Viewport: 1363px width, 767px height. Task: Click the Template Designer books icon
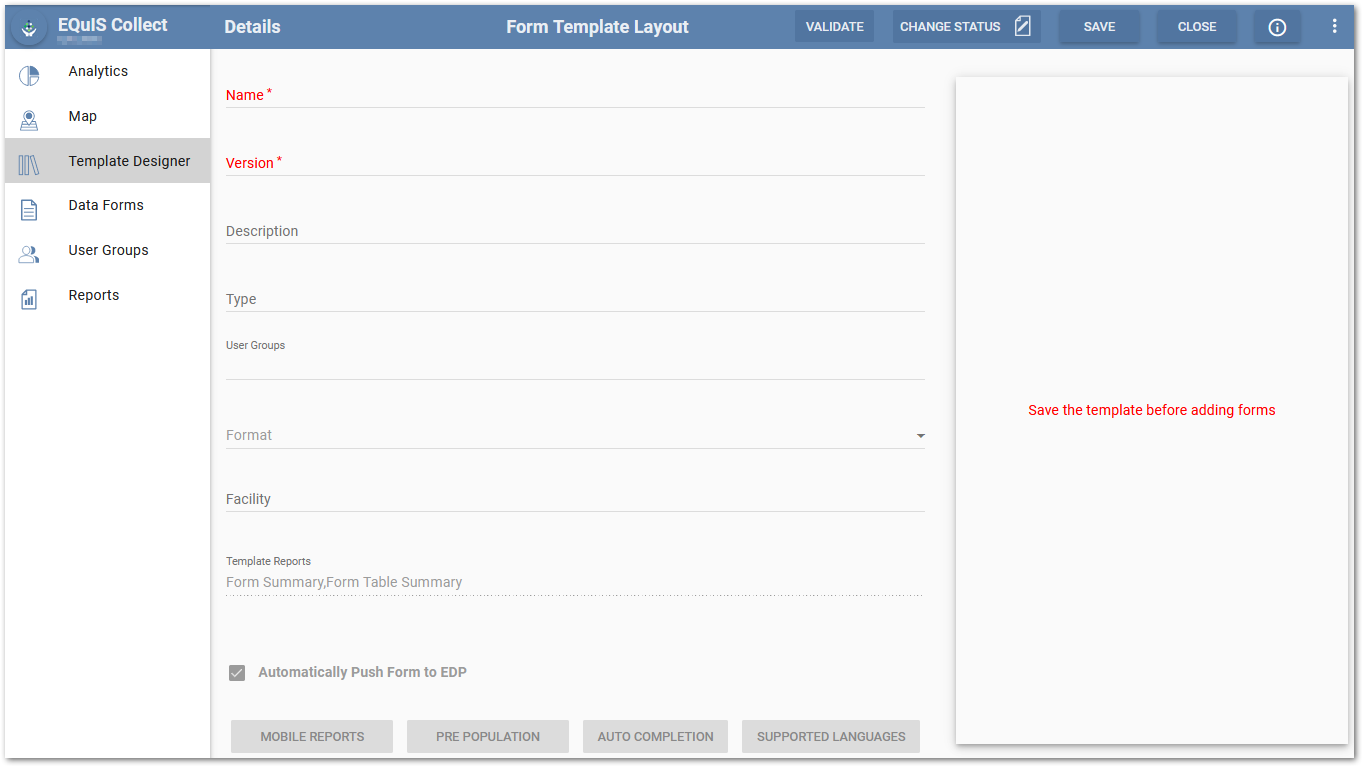coord(29,161)
